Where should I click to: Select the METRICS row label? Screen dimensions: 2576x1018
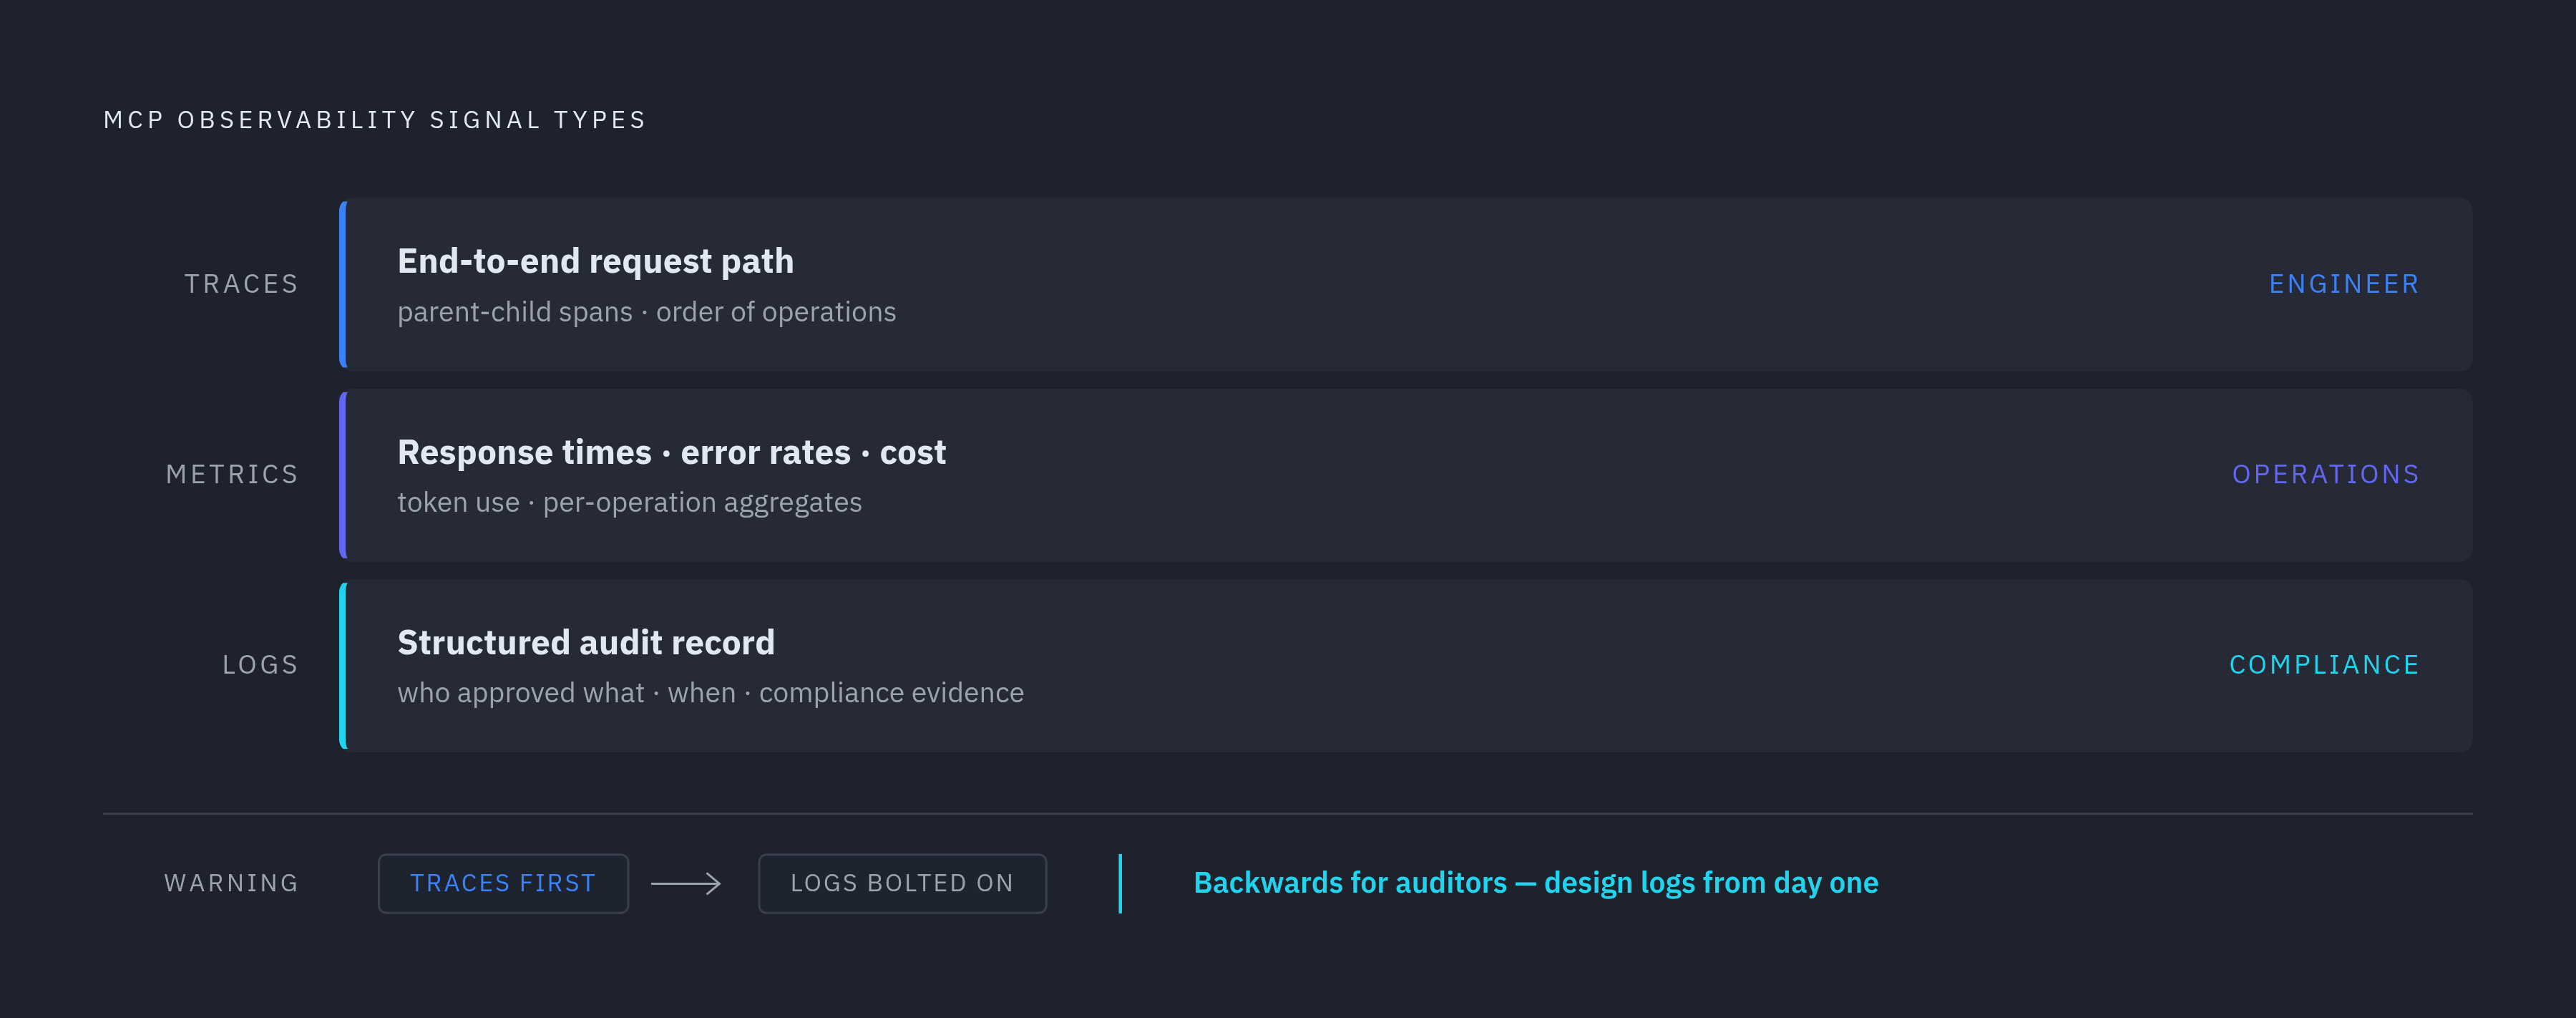pyautogui.click(x=232, y=474)
